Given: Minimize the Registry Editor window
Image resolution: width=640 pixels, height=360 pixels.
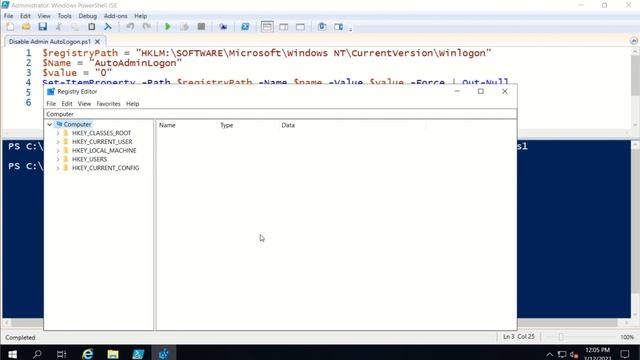Looking at the screenshot, I should click(457, 91).
